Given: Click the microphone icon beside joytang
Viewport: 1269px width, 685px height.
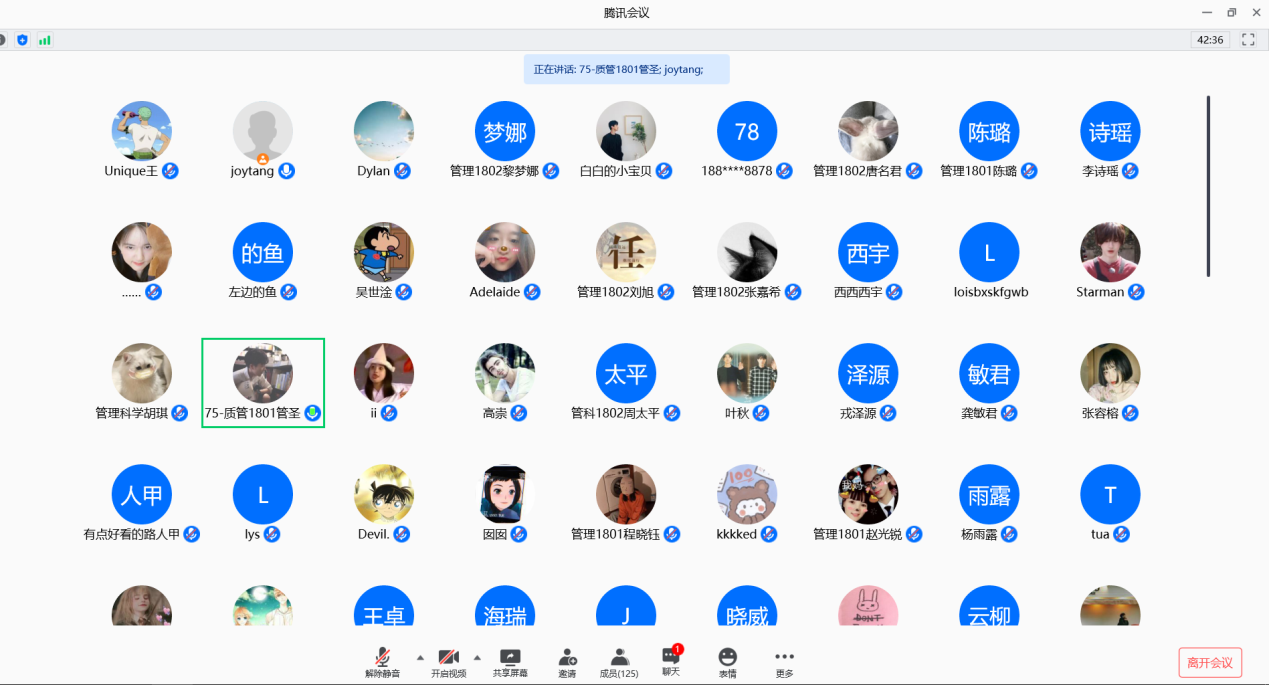Looking at the screenshot, I should point(287,171).
